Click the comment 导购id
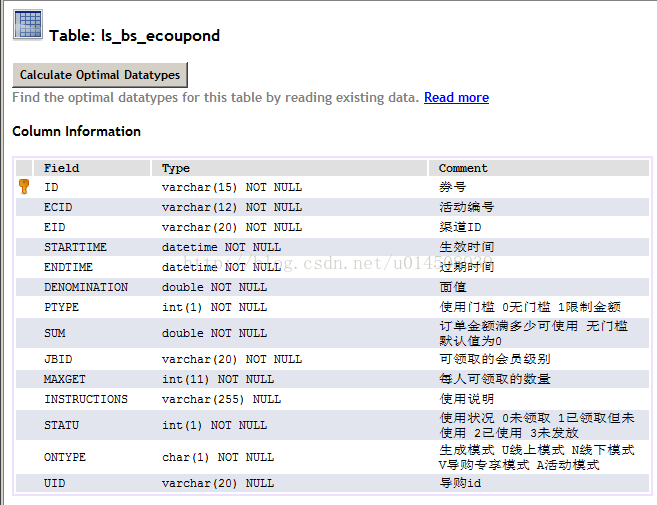The image size is (657, 505). click(x=460, y=483)
